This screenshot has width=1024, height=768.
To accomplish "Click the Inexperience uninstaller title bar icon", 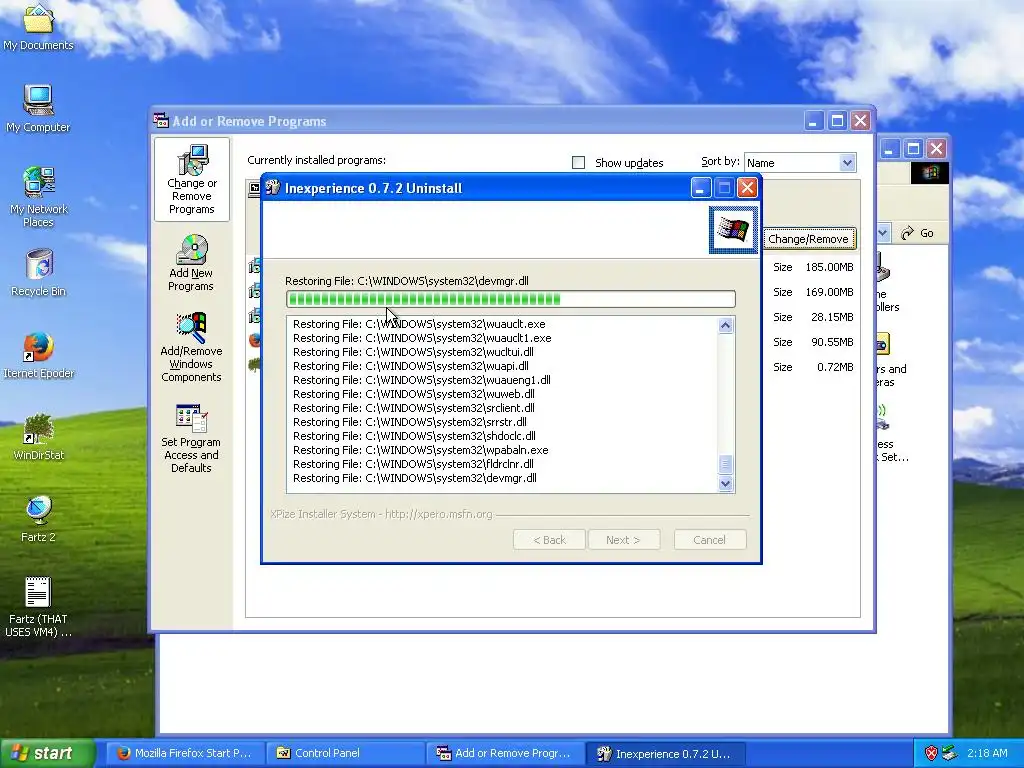I will pos(273,188).
